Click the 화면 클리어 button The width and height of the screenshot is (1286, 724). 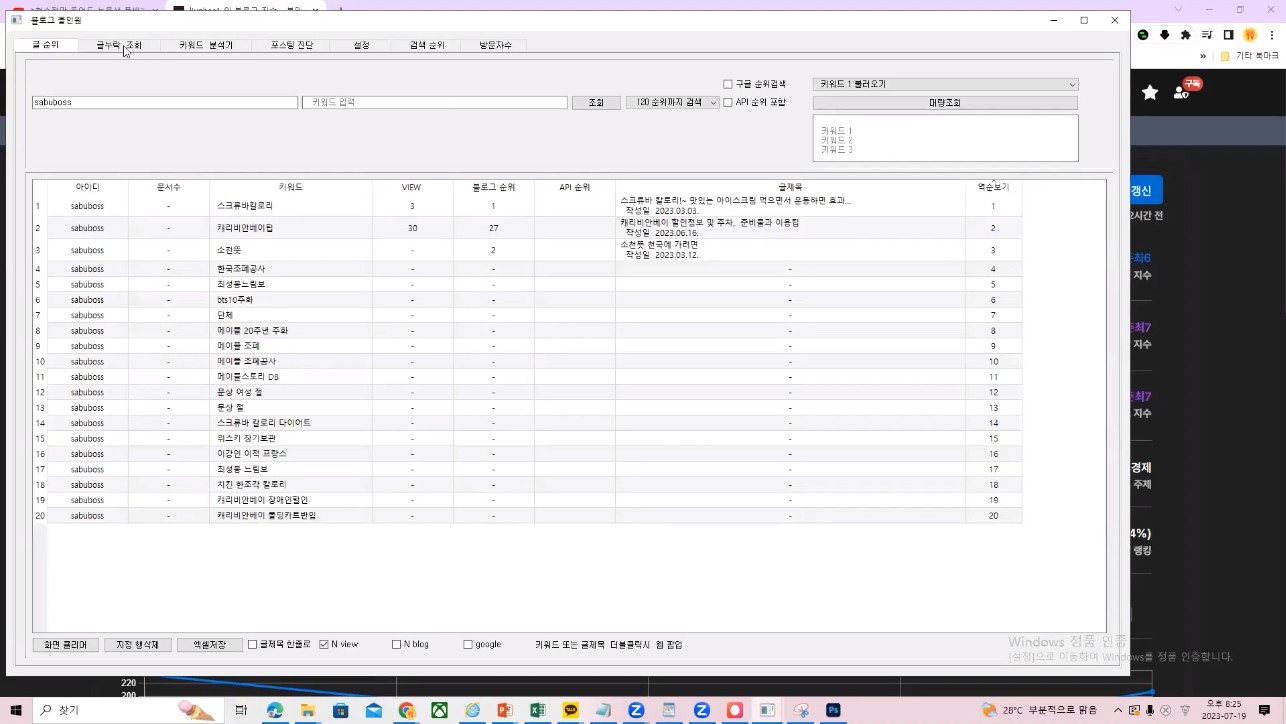tap(66, 645)
